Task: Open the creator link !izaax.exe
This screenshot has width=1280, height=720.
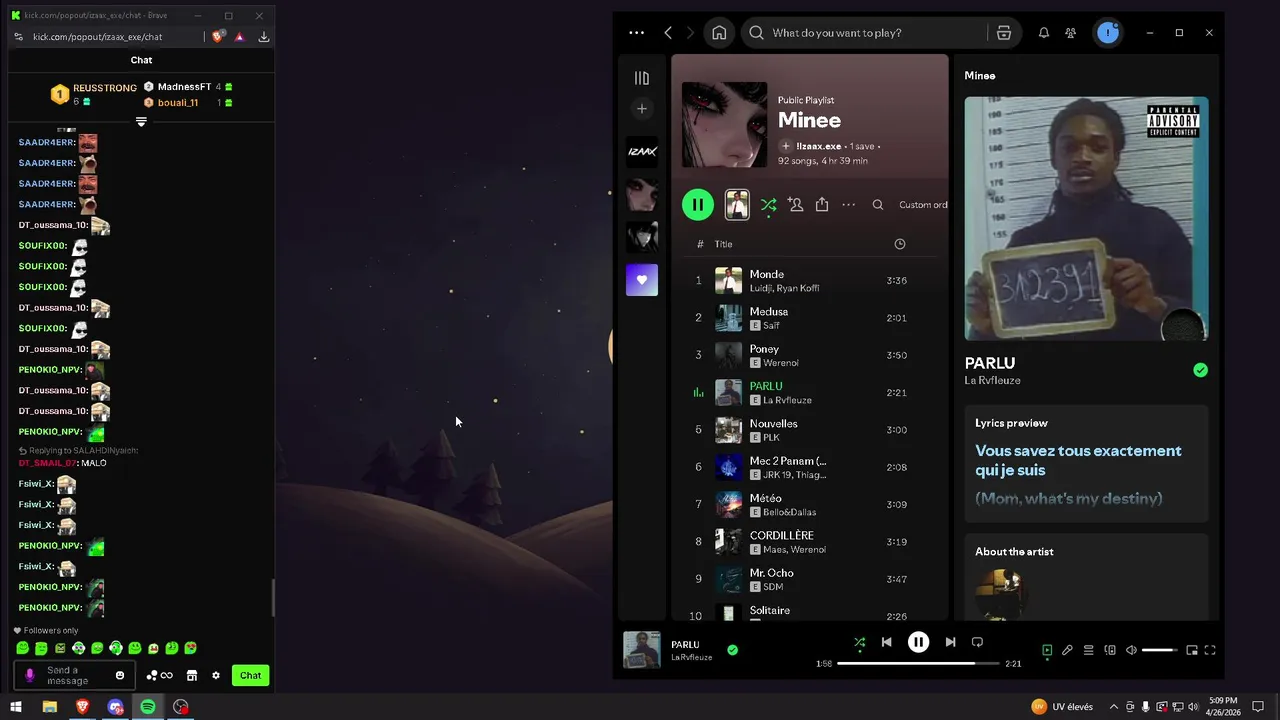Action: coord(819,146)
